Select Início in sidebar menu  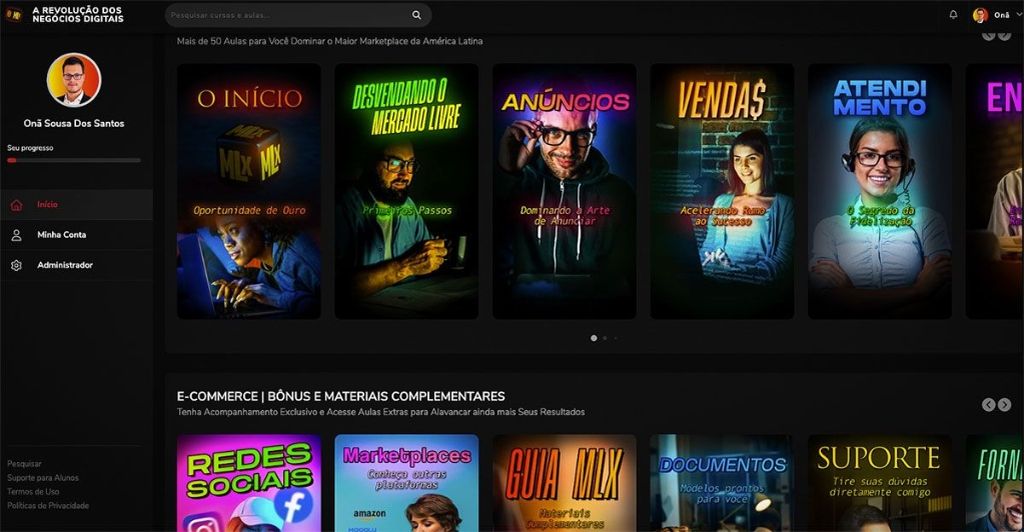[76, 205]
